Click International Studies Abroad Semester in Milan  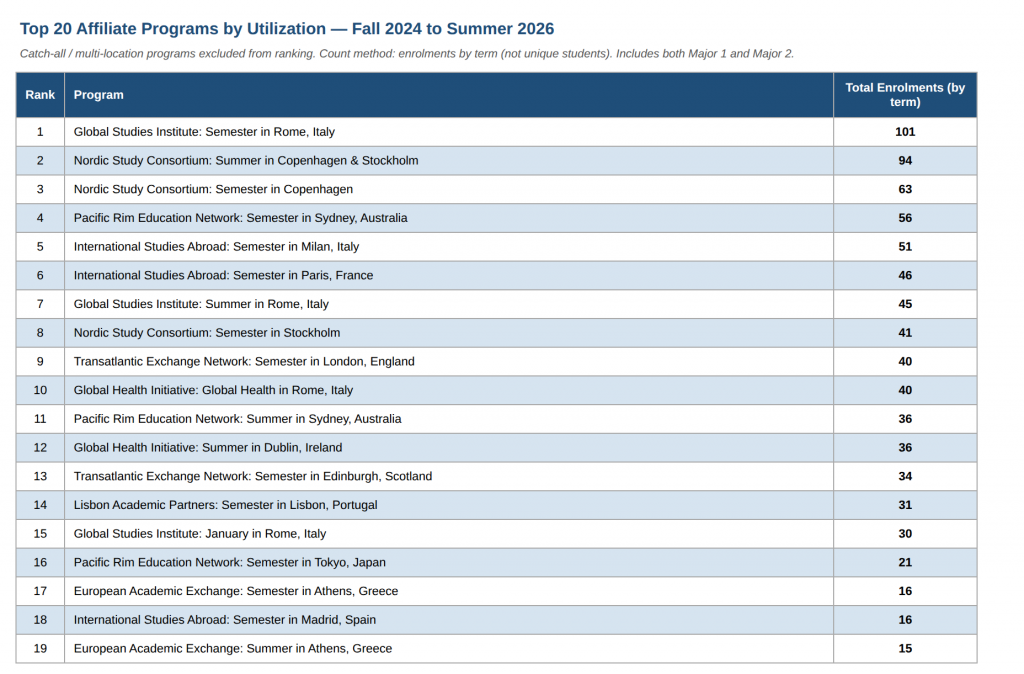click(216, 247)
